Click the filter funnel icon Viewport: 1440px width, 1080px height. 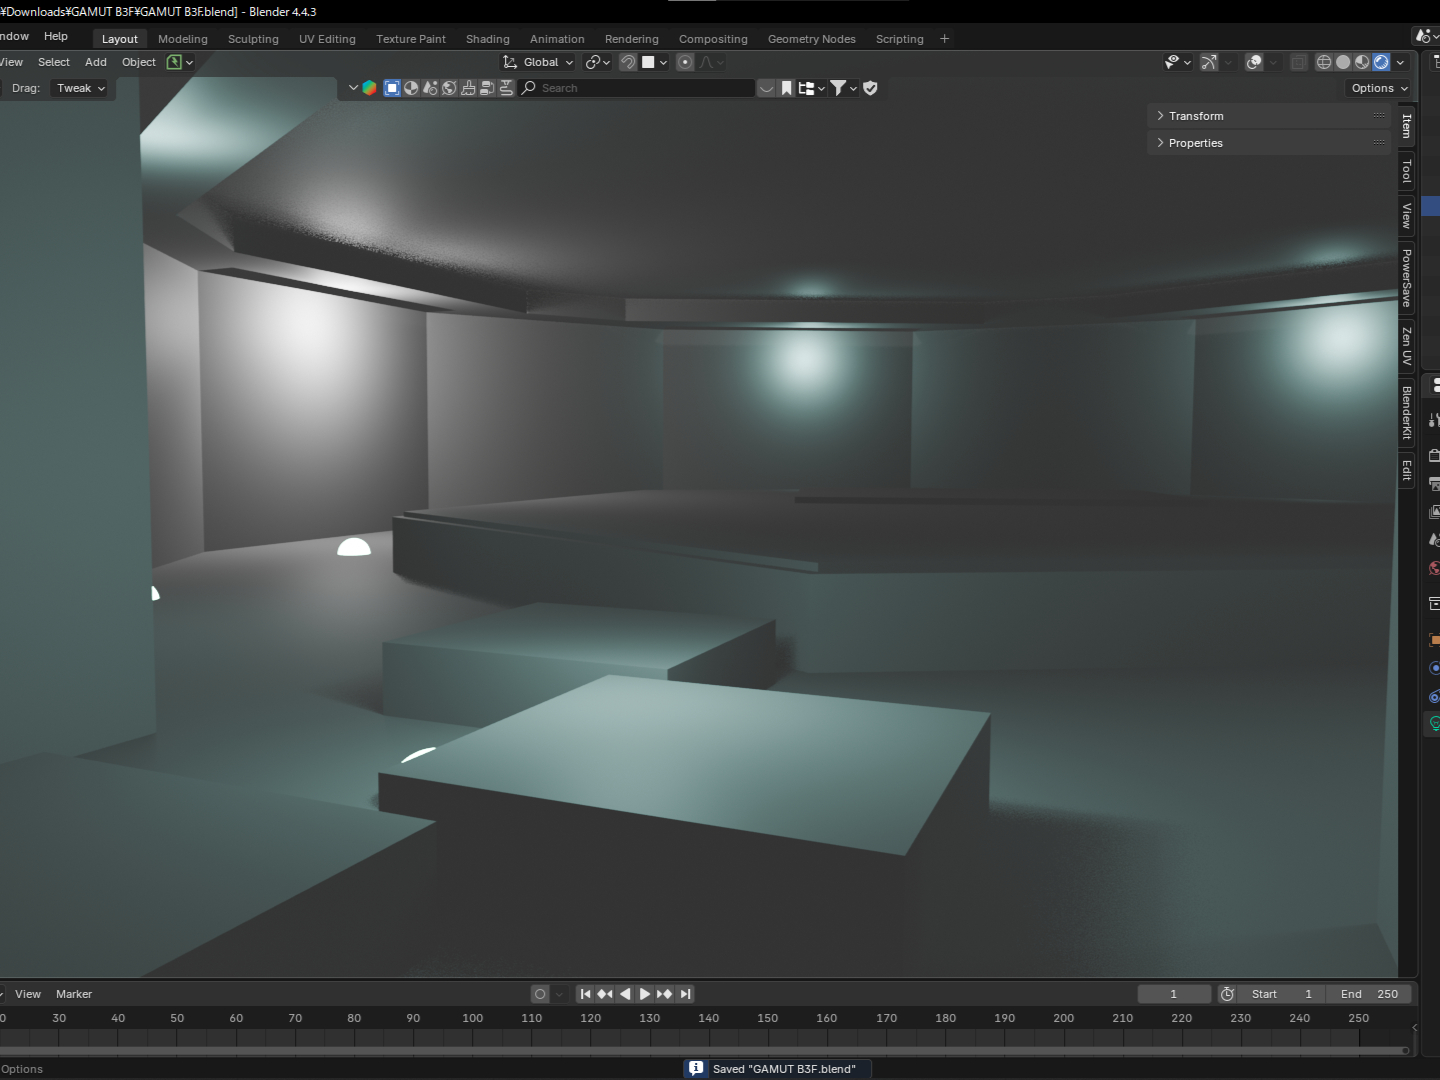(839, 88)
